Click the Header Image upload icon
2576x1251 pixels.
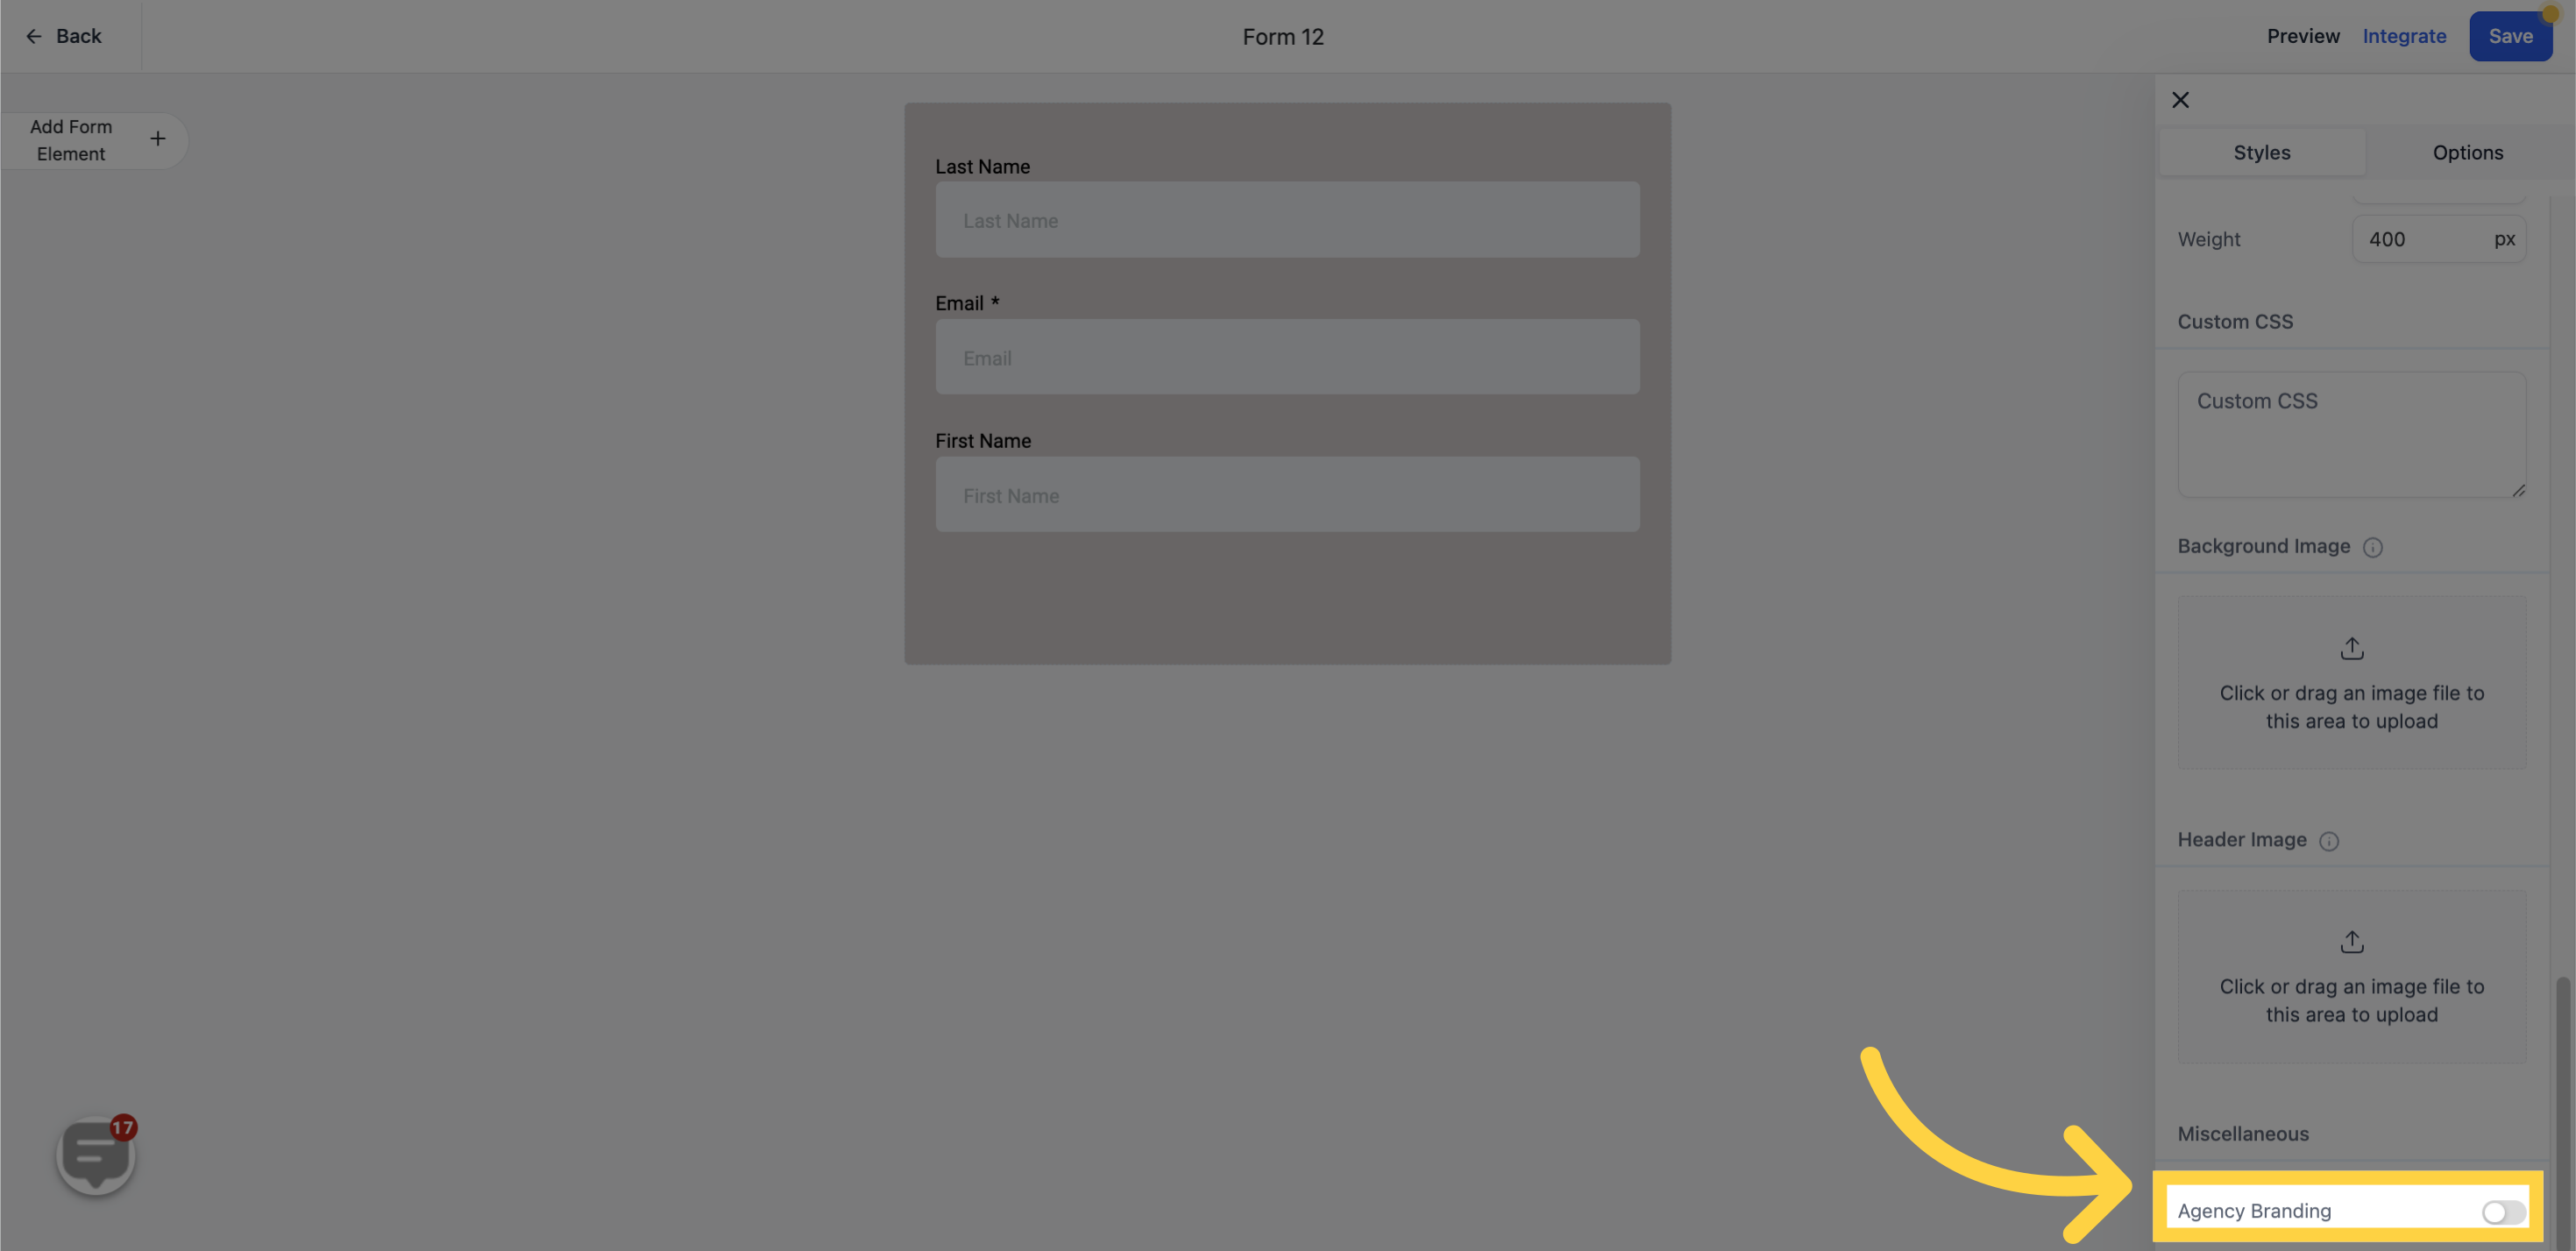pos(2352,941)
